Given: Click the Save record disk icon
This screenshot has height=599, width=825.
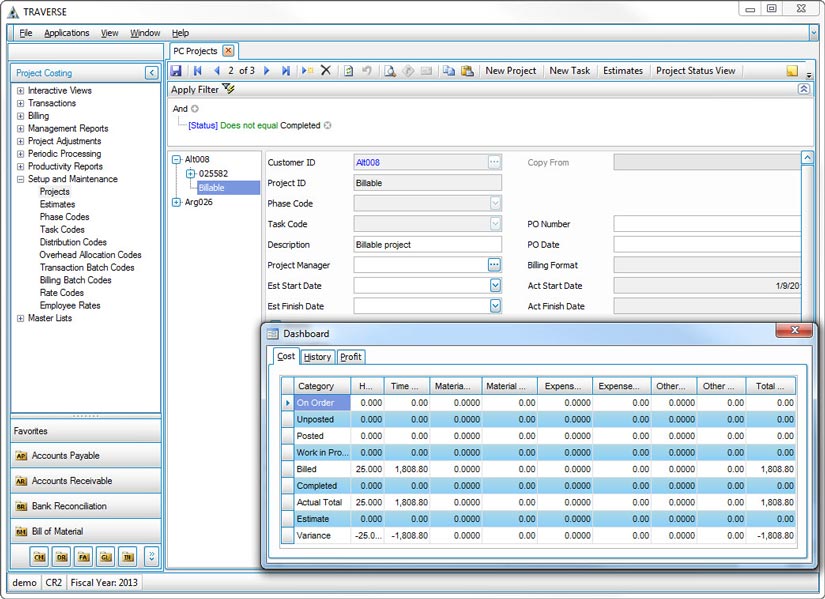Looking at the screenshot, I should pyautogui.click(x=175, y=70).
